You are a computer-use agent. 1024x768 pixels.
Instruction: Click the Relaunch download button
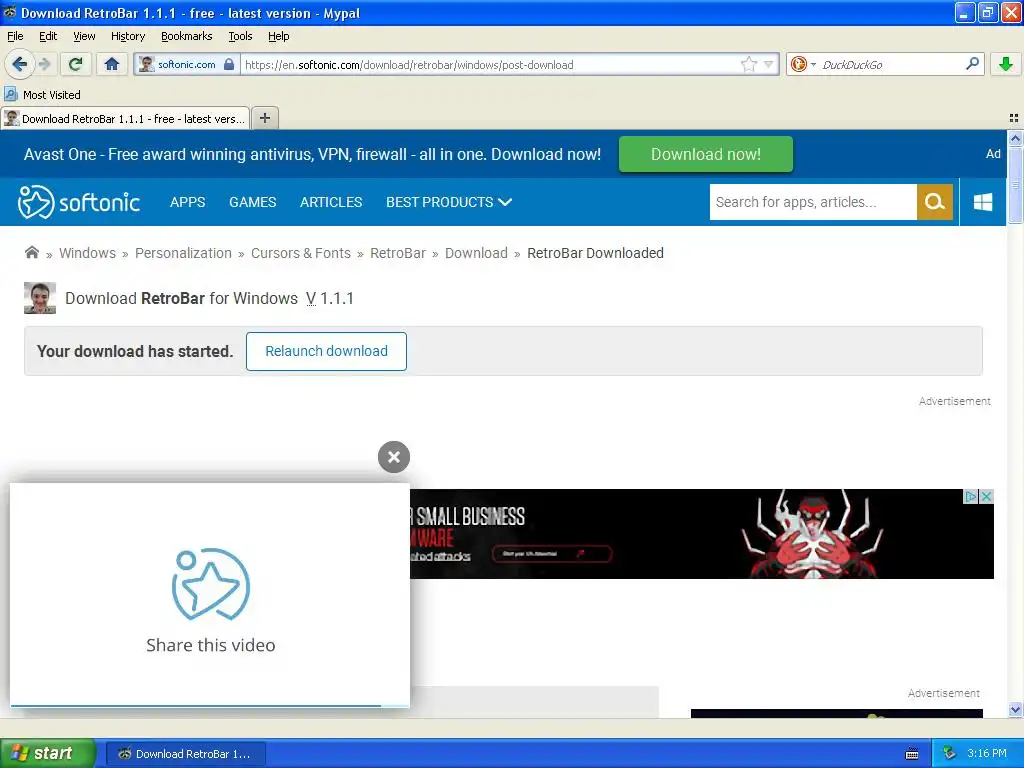click(326, 351)
